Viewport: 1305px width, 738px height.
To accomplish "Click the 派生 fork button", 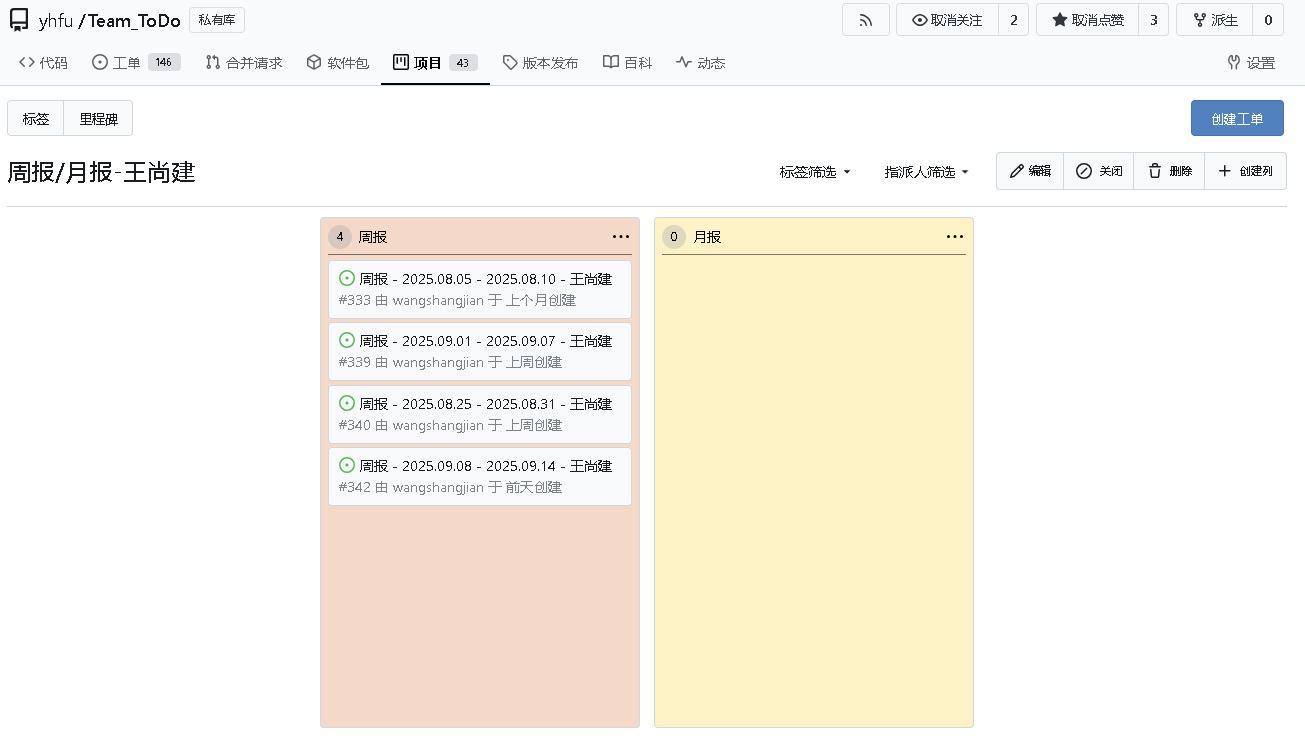I will [1214, 20].
